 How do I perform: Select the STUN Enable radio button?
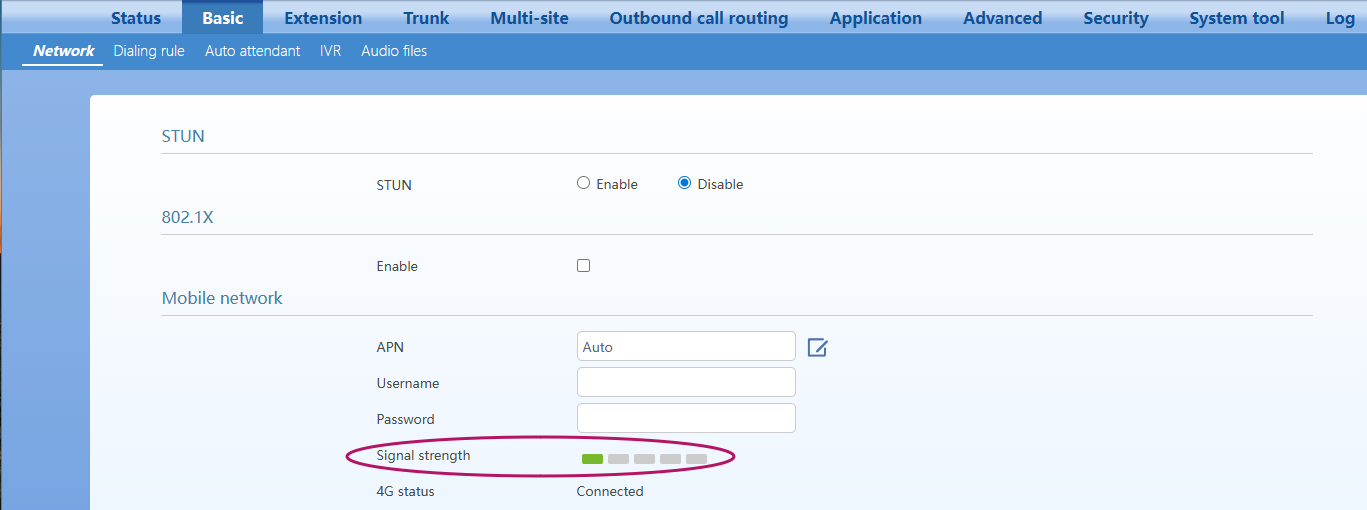point(584,183)
